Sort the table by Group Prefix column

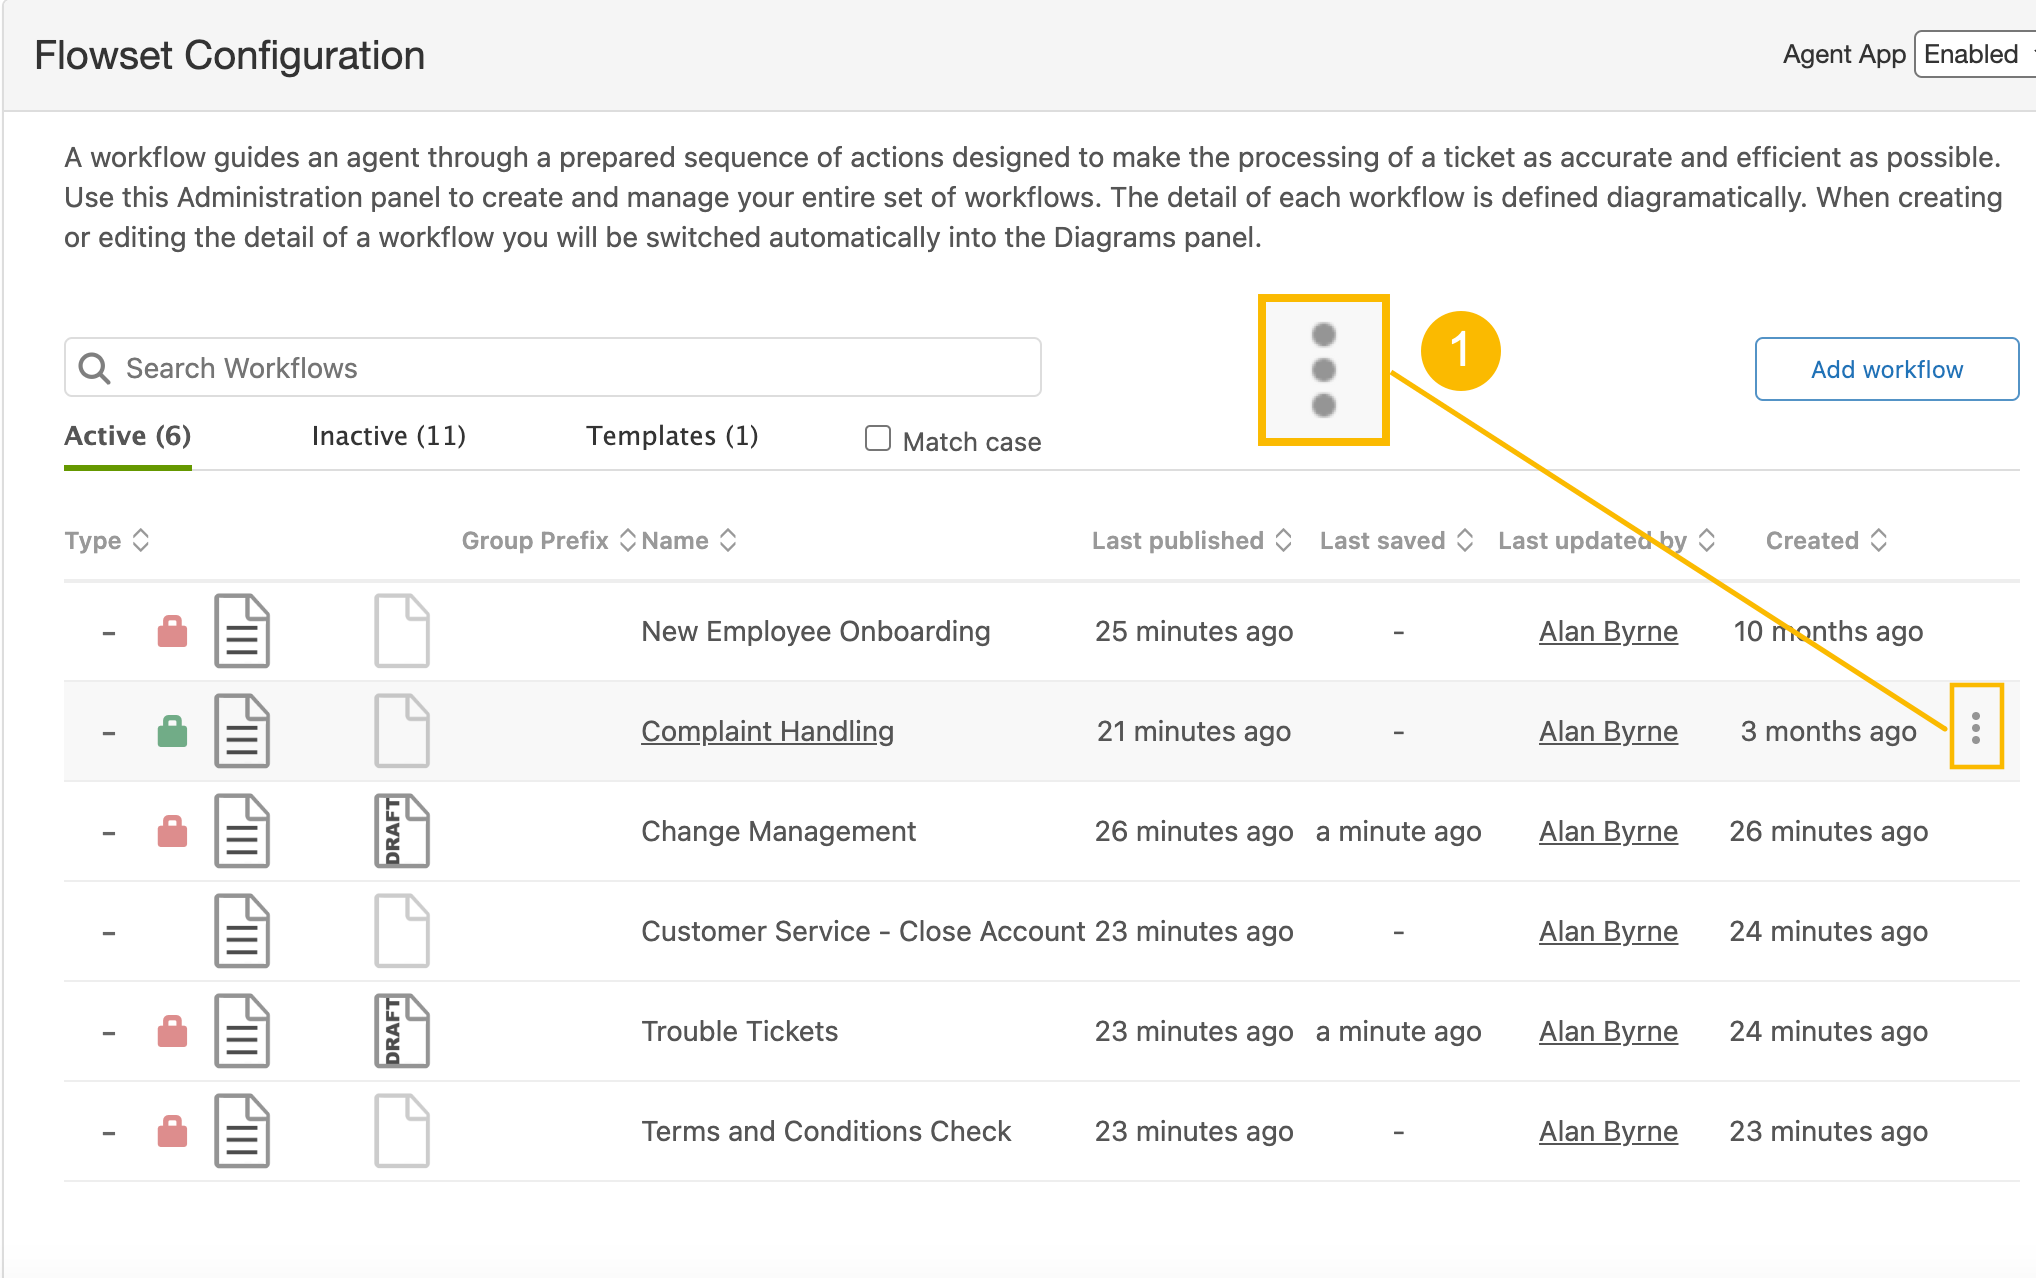pyautogui.click(x=628, y=540)
